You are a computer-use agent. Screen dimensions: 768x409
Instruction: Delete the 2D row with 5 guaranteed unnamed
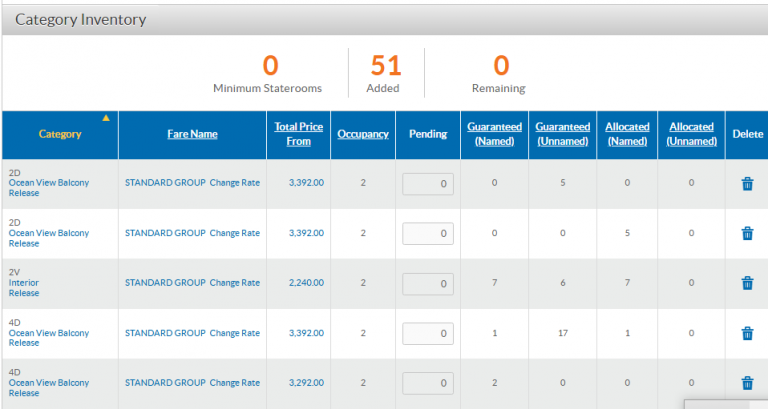pos(747,184)
